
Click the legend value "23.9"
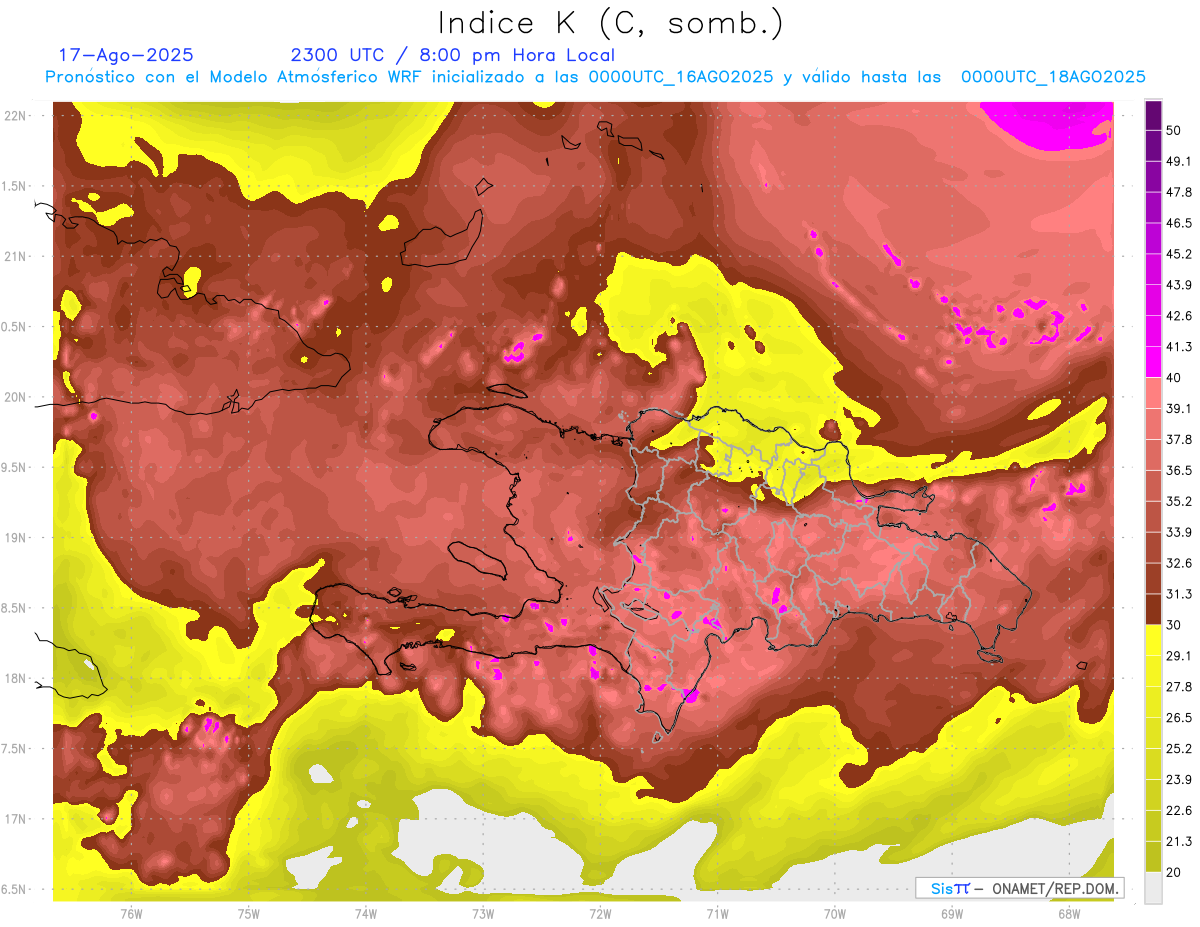coord(1179,780)
